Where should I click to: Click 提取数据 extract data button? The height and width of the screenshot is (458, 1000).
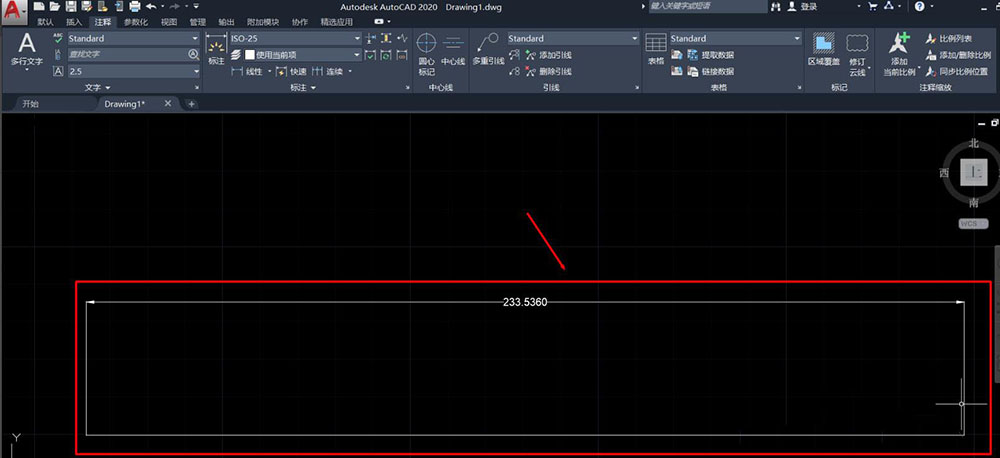coord(710,55)
